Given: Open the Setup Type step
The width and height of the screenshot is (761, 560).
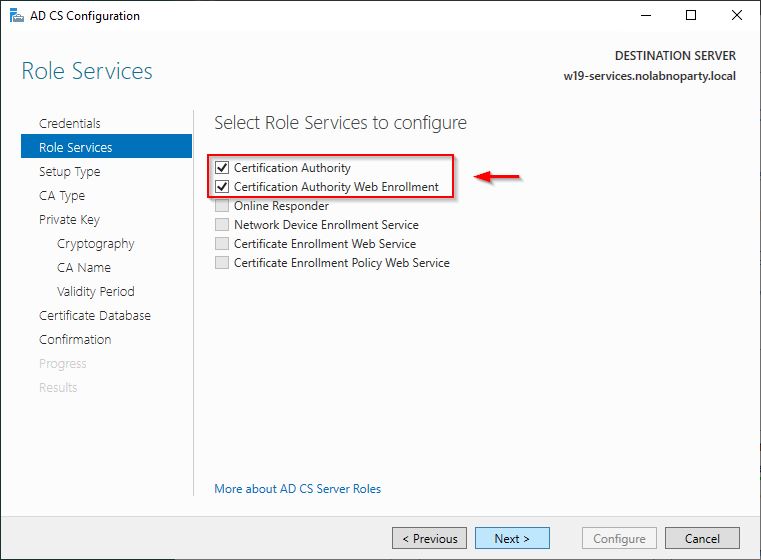Looking at the screenshot, I should (x=70, y=172).
